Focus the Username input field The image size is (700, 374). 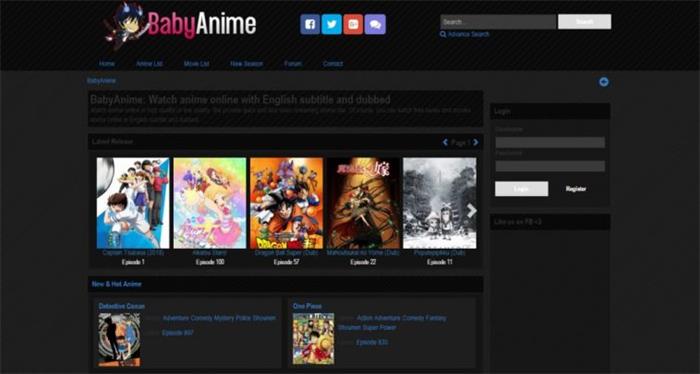[x=550, y=142]
